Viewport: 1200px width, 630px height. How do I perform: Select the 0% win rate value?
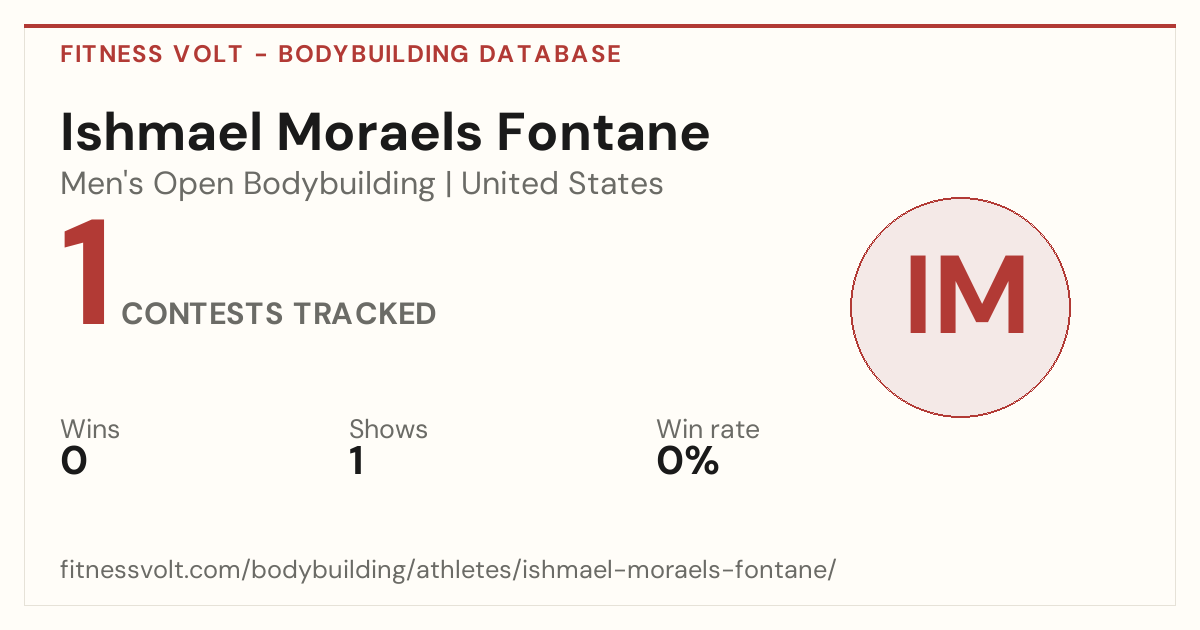(x=688, y=461)
